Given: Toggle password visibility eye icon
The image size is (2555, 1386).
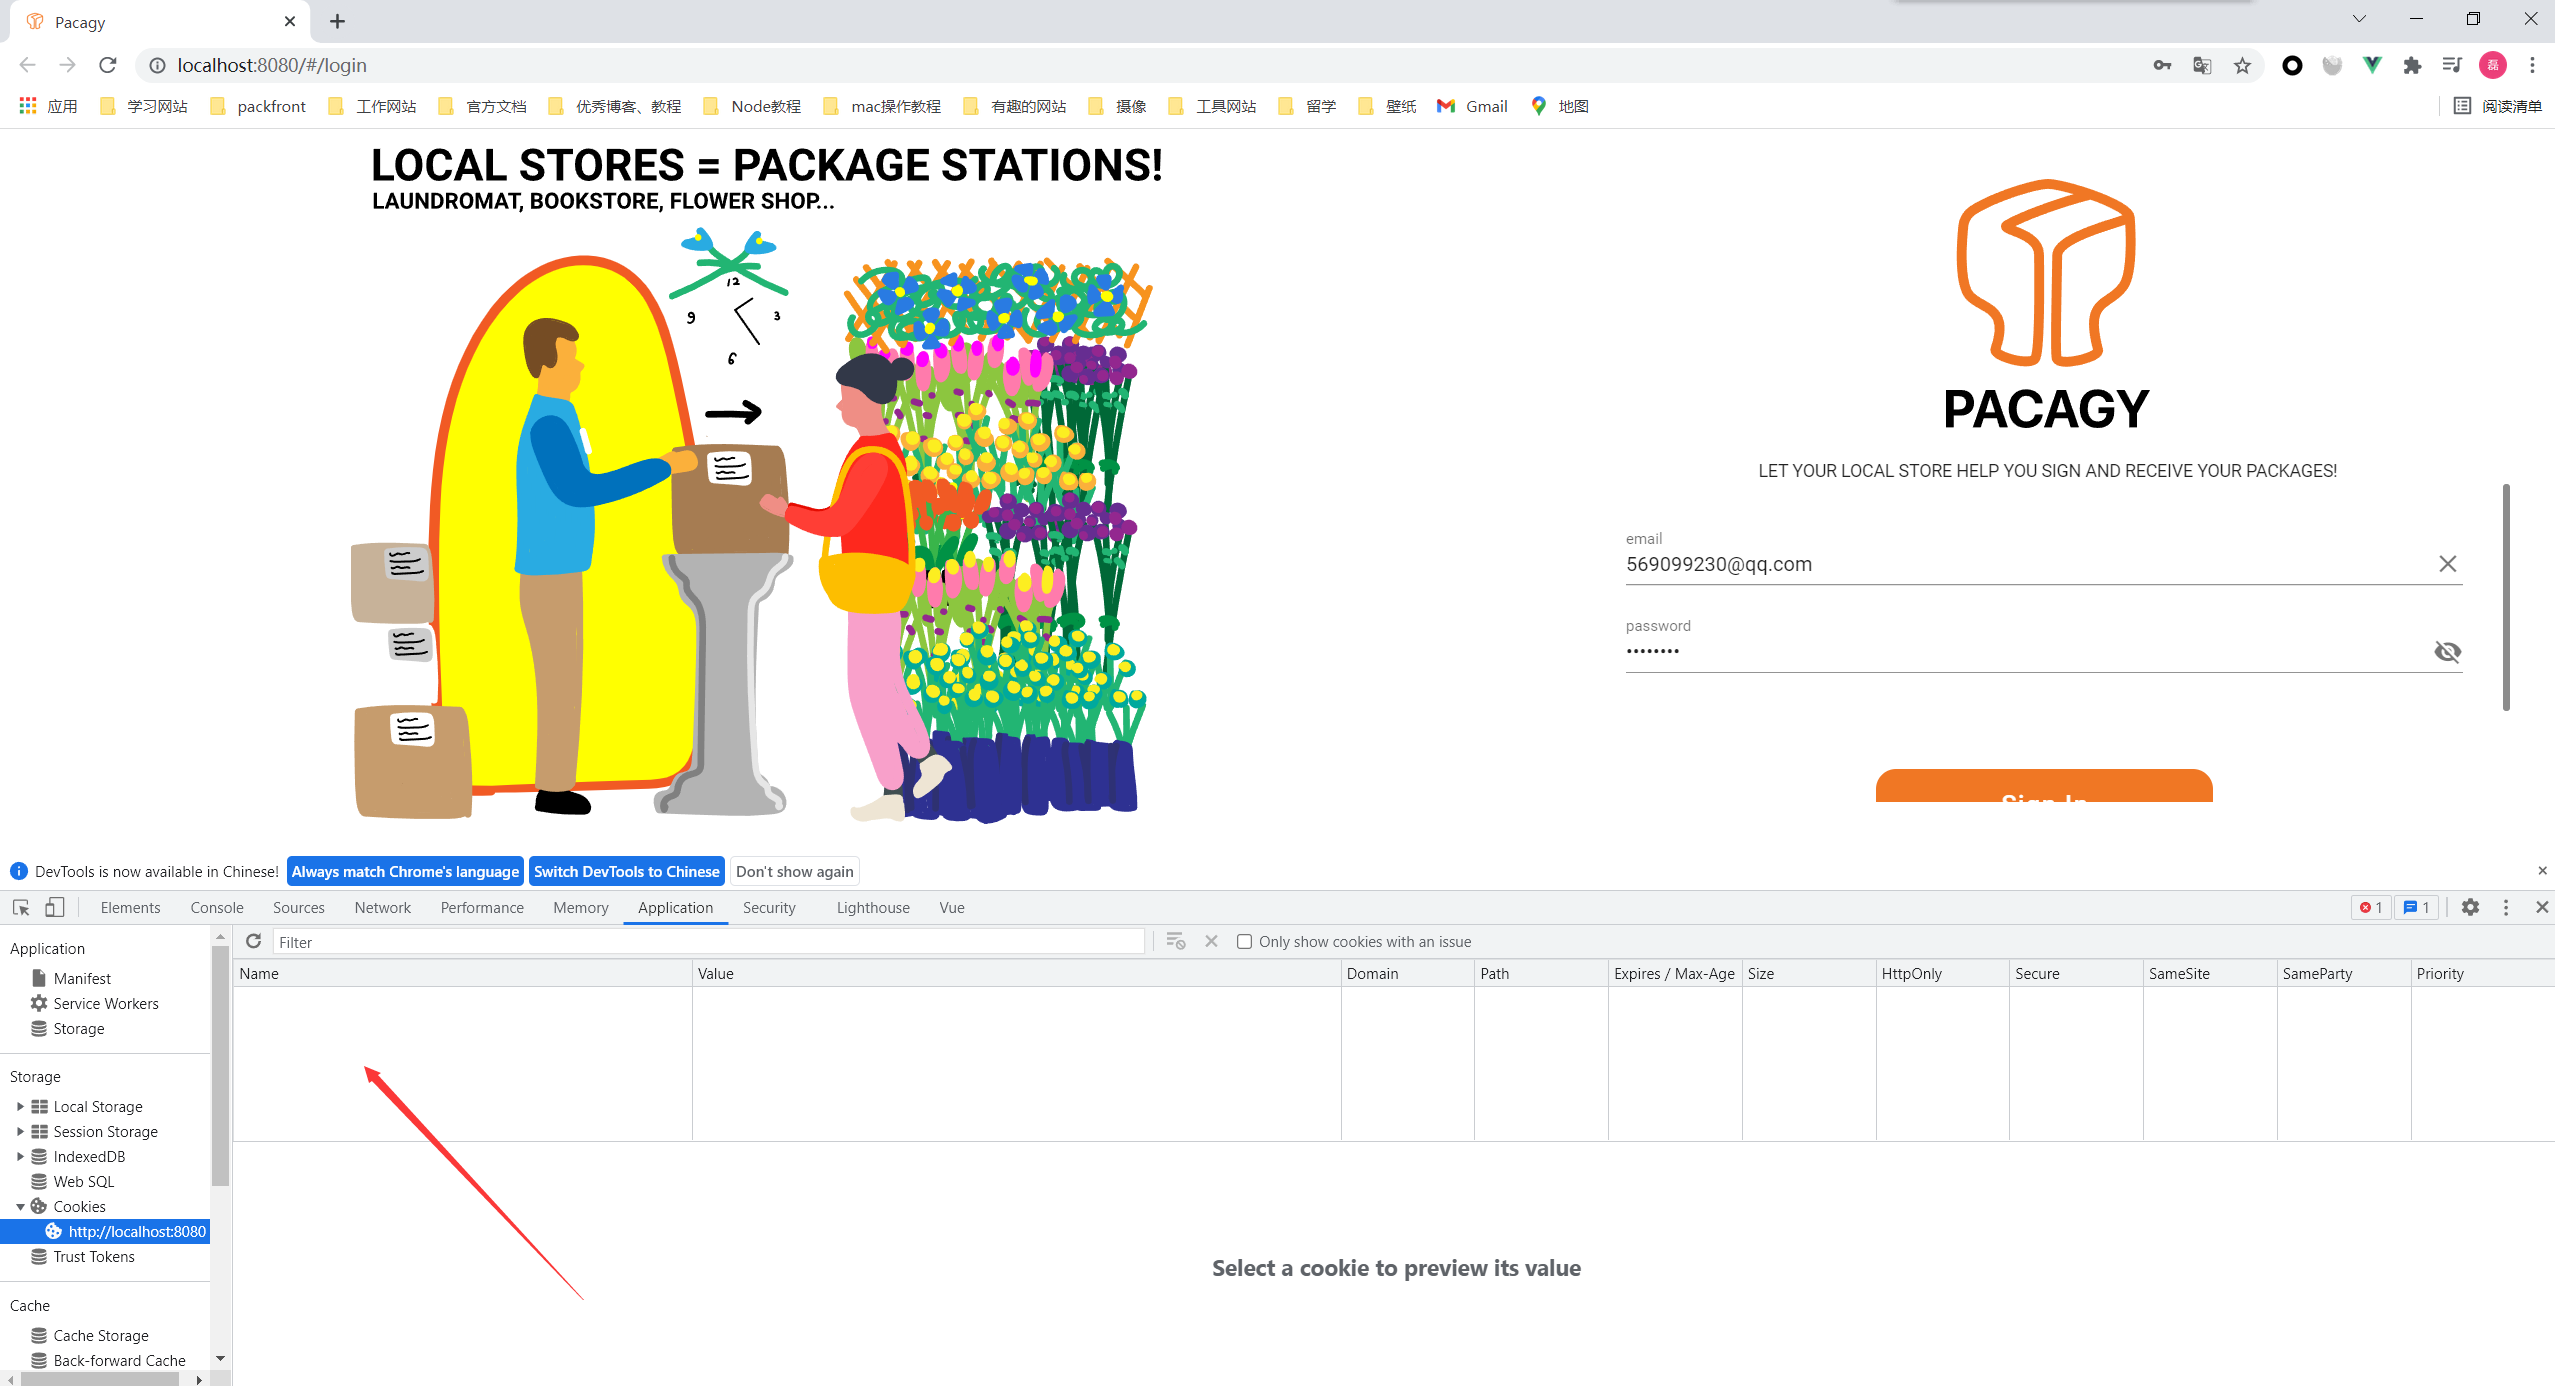Looking at the screenshot, I should coord(2447,652).
